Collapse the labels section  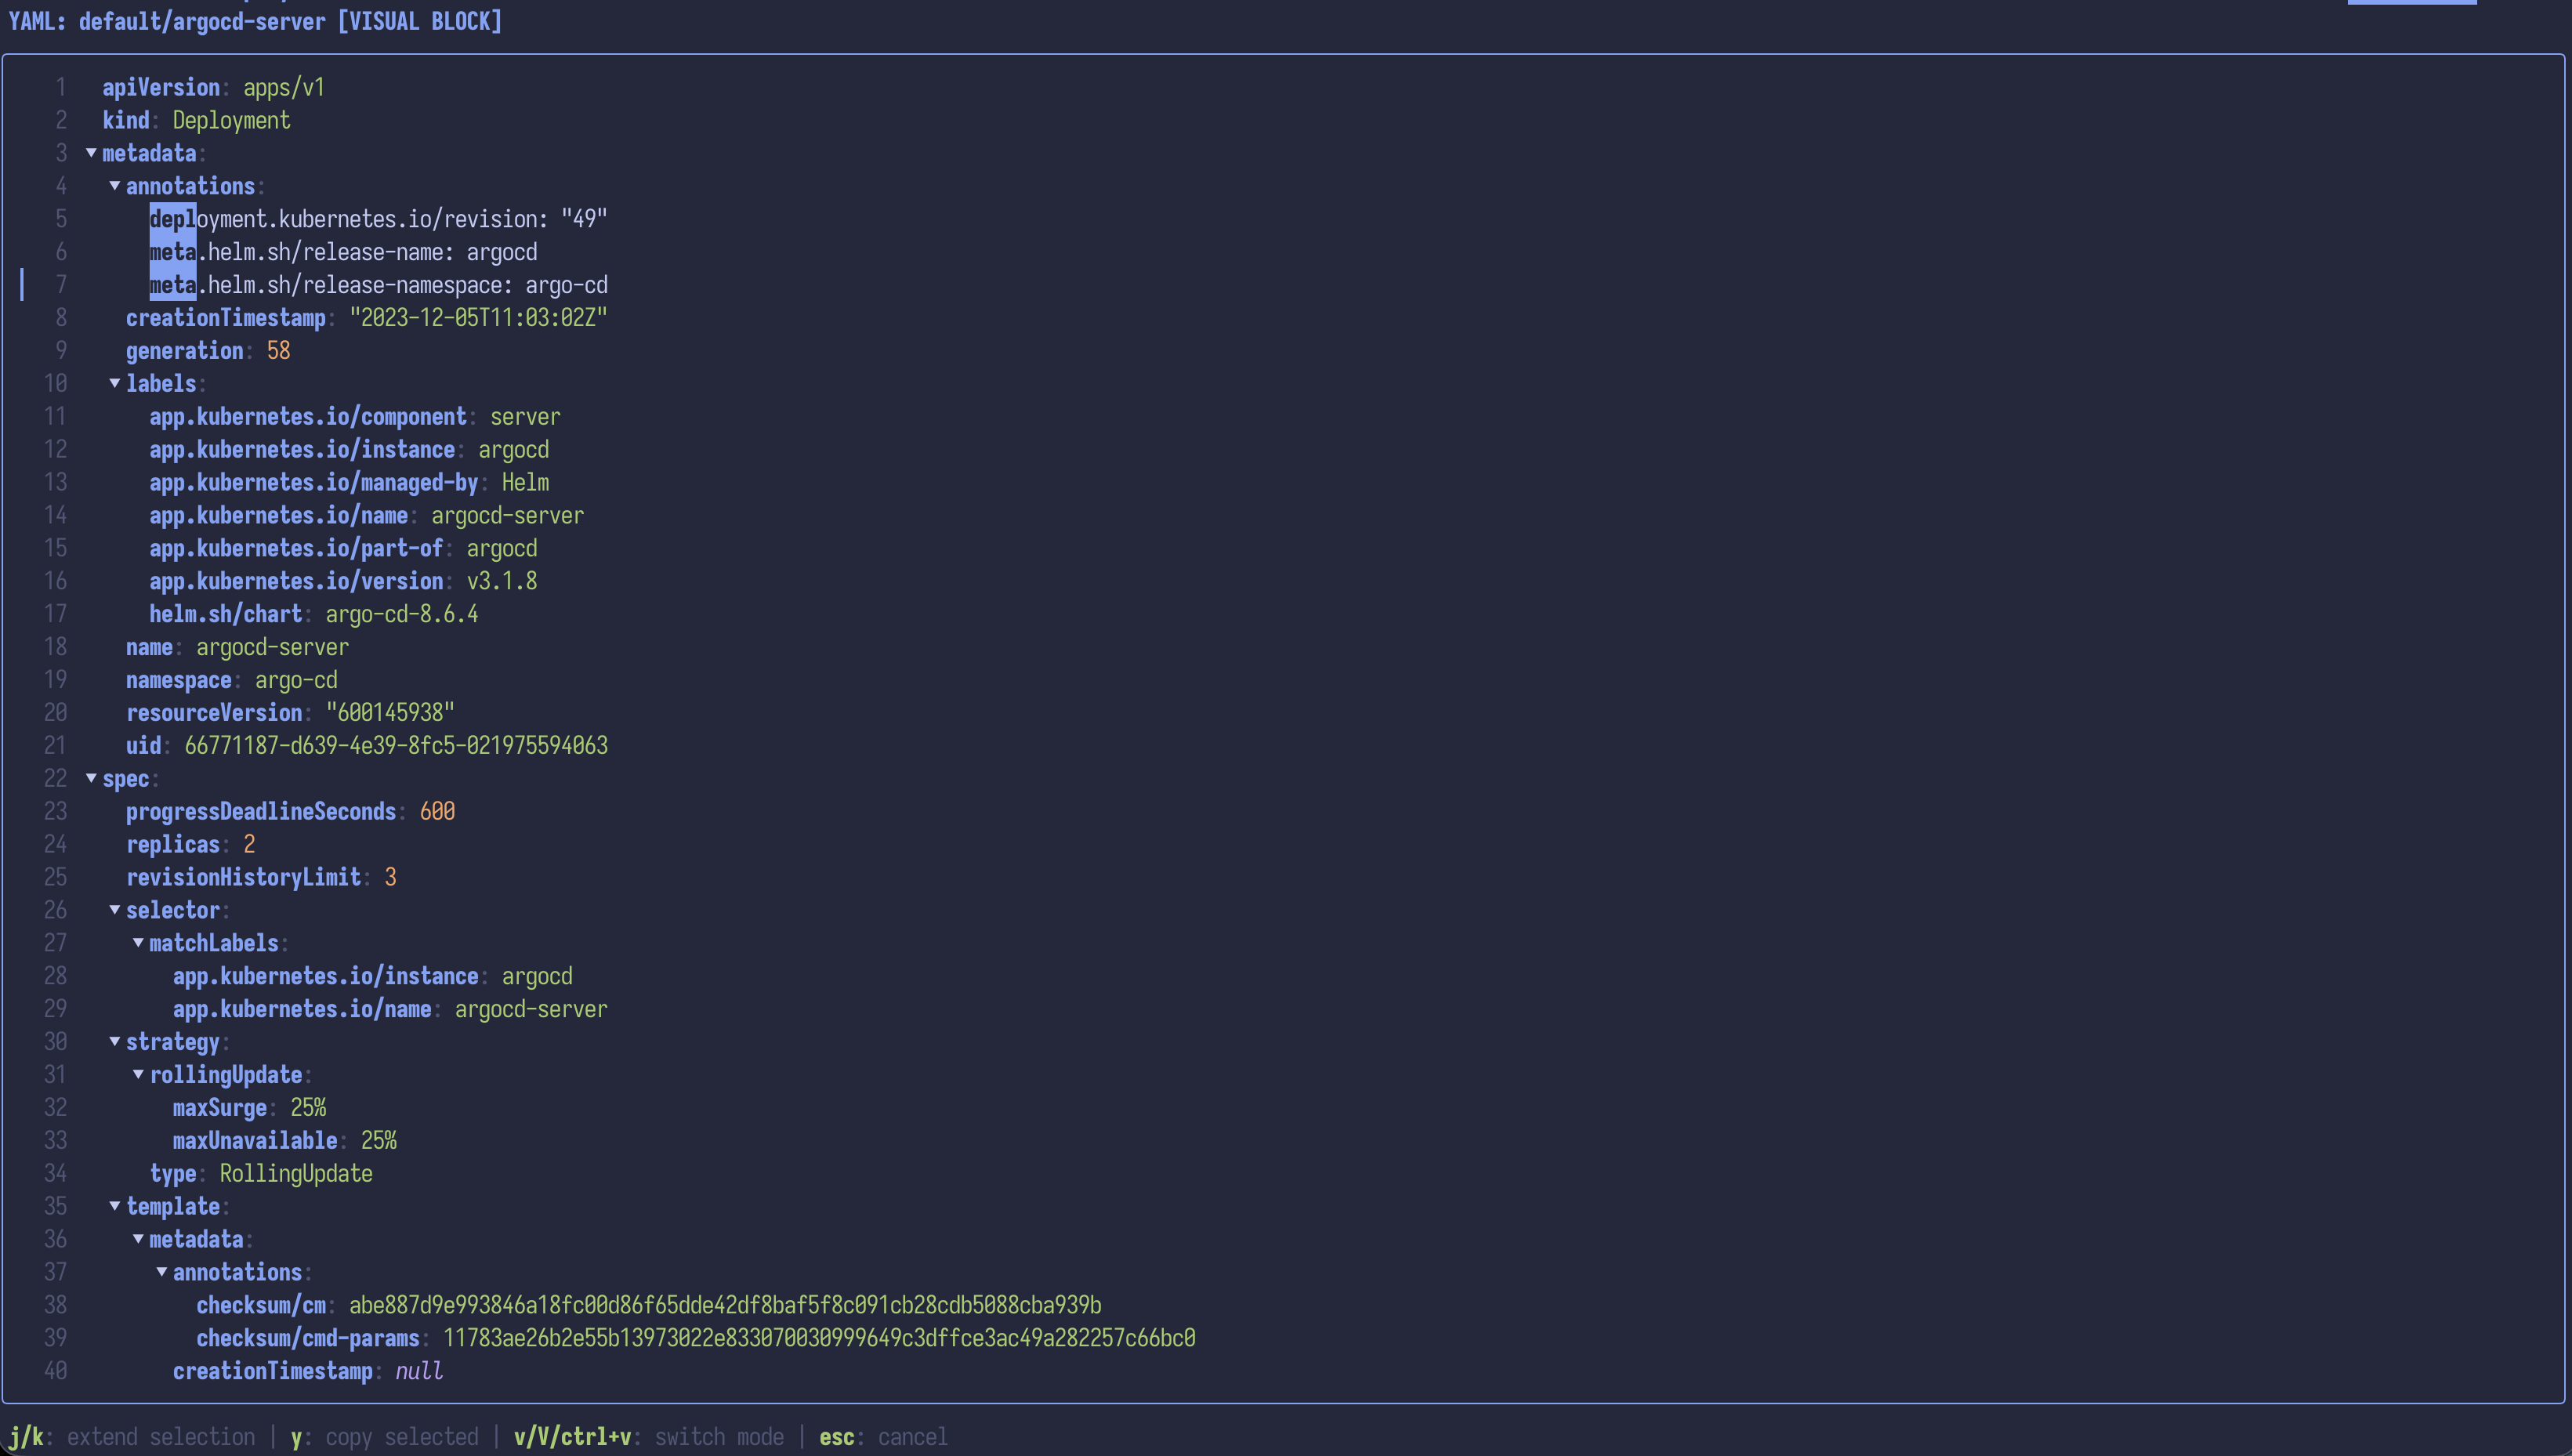pyautogui.click(x=114, y=383)
